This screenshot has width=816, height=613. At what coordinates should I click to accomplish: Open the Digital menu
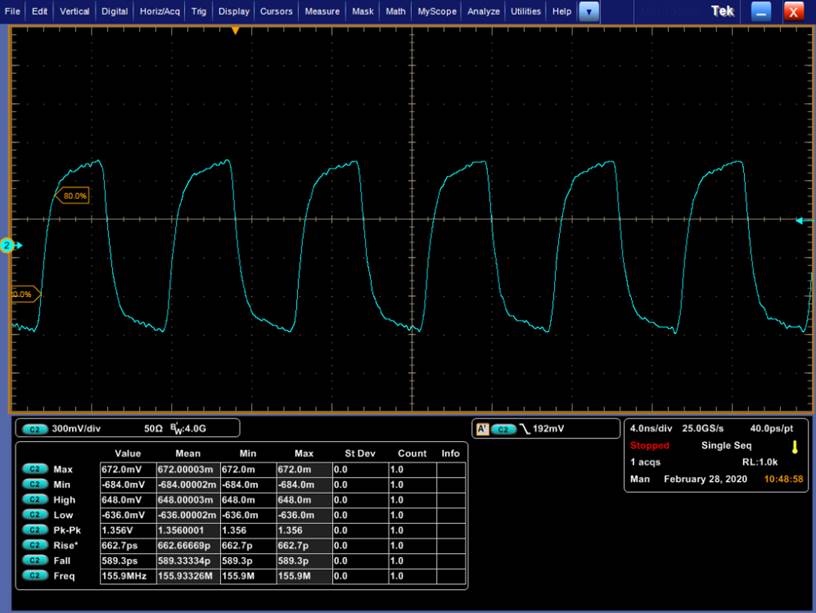coord(114,11)
